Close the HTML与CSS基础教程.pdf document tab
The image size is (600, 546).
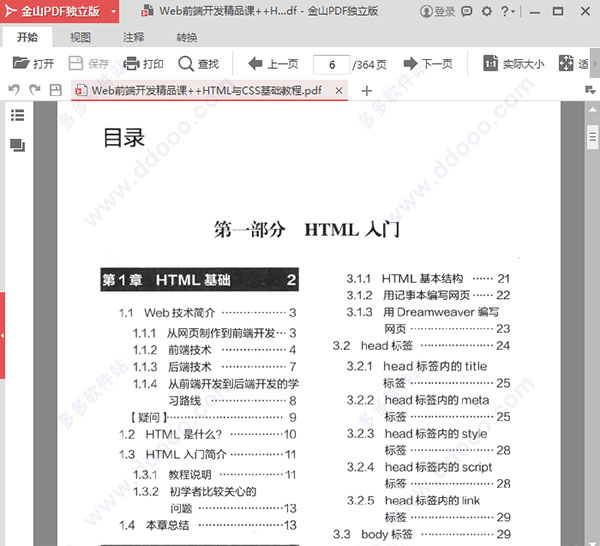point(339,91)
